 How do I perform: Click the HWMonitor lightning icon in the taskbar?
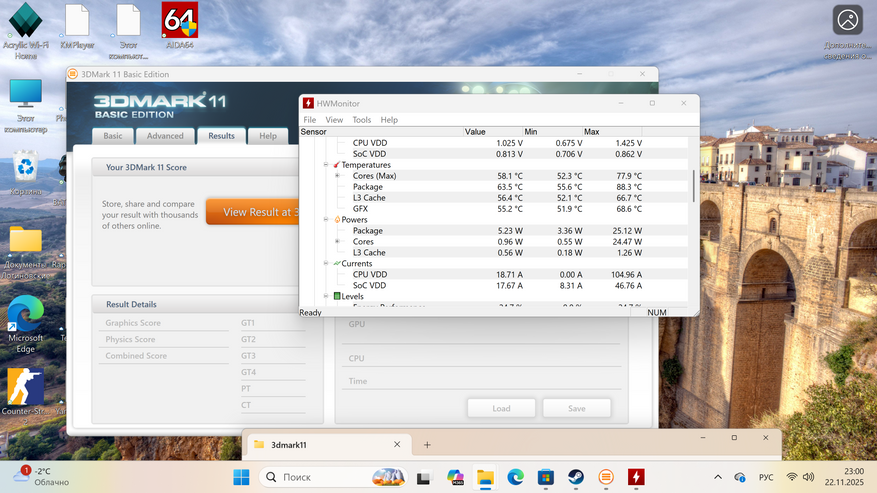[636, 477]
